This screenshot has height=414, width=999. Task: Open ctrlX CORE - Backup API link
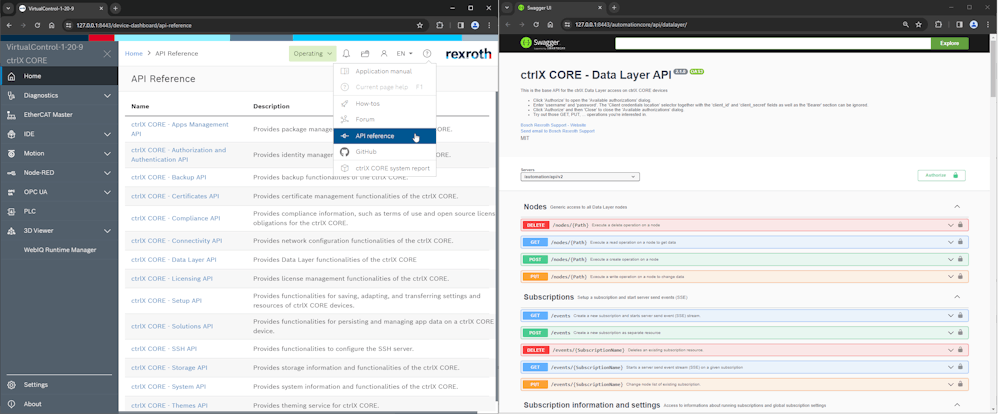(x=169, y=177)
